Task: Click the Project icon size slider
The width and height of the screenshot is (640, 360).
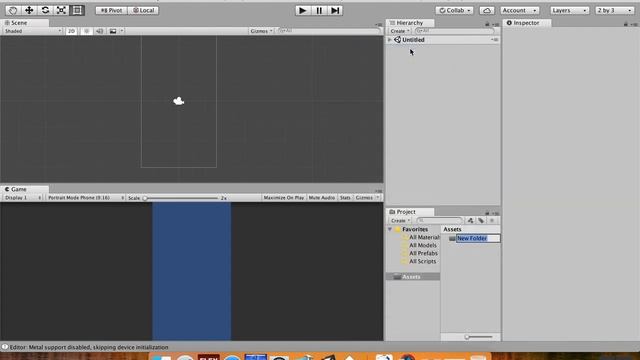Action: 479,337
